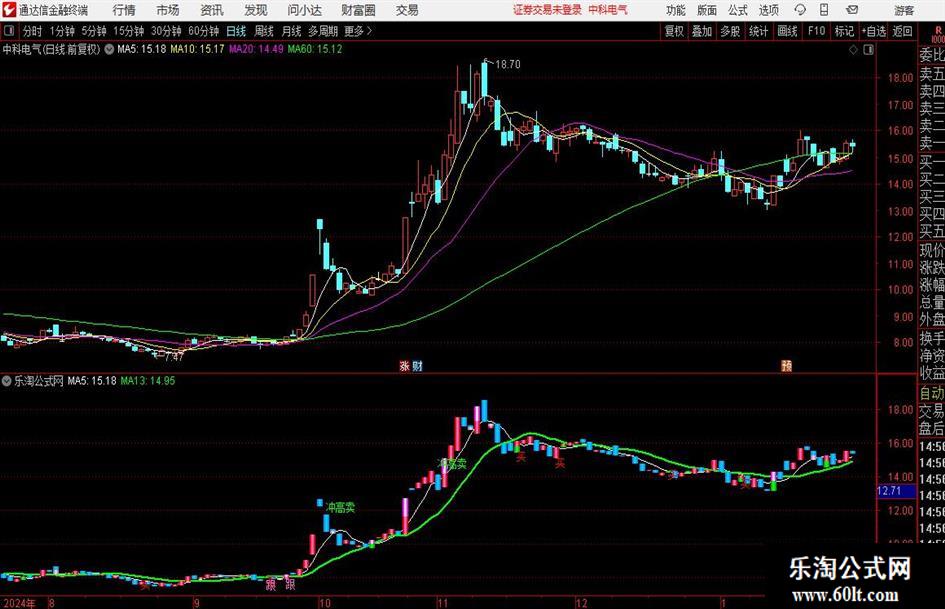Click the mobile phone icon

point(824,10)
